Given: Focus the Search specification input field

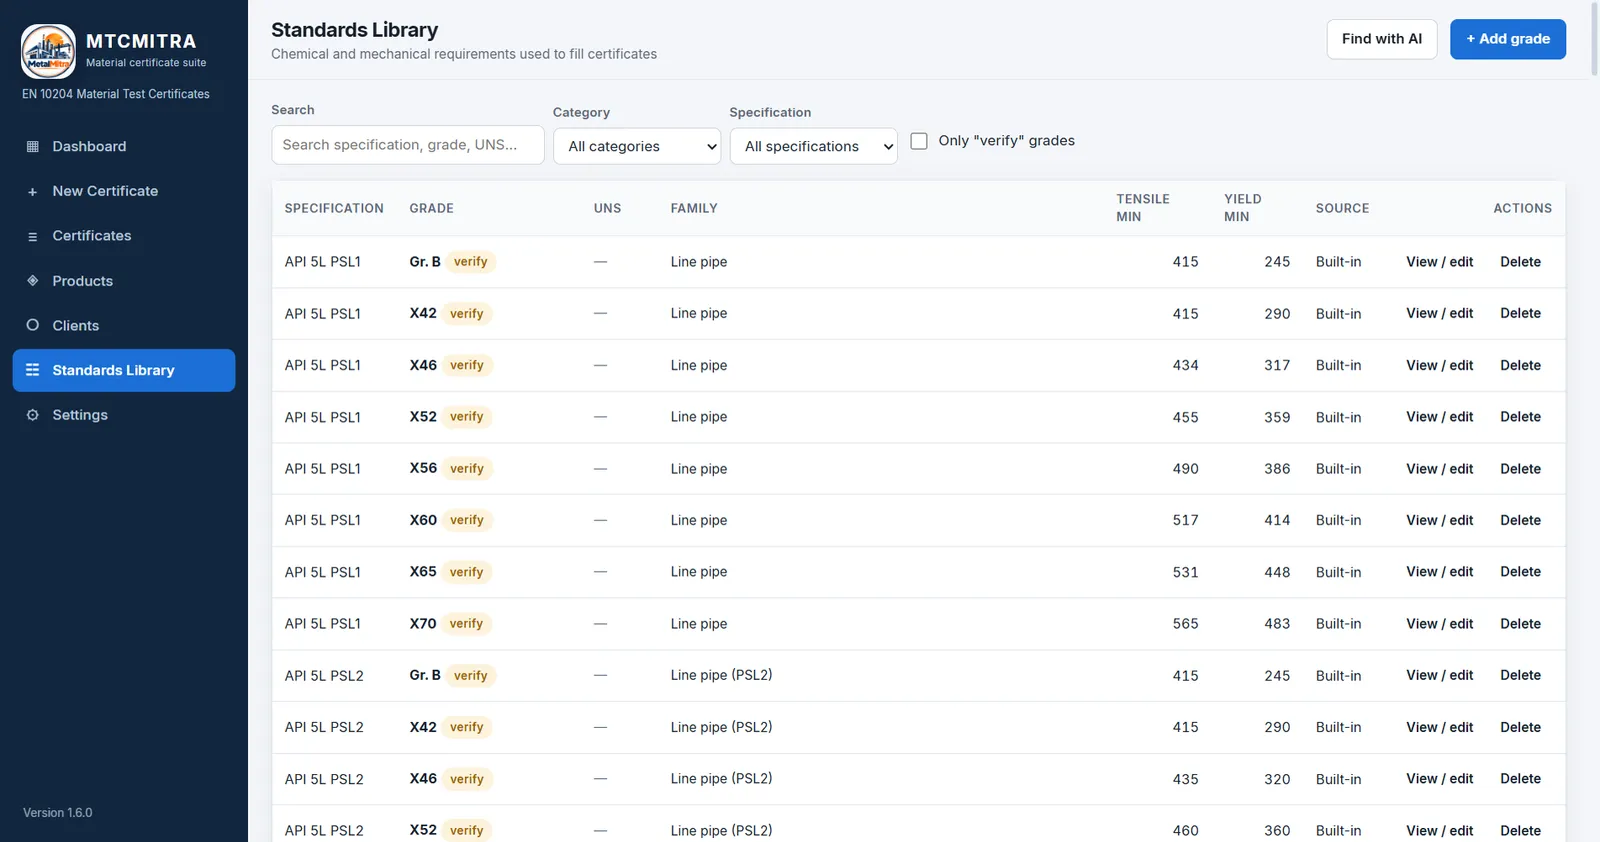Looking at the screenshot, I should pyautogui.click(x=408, y=145).
